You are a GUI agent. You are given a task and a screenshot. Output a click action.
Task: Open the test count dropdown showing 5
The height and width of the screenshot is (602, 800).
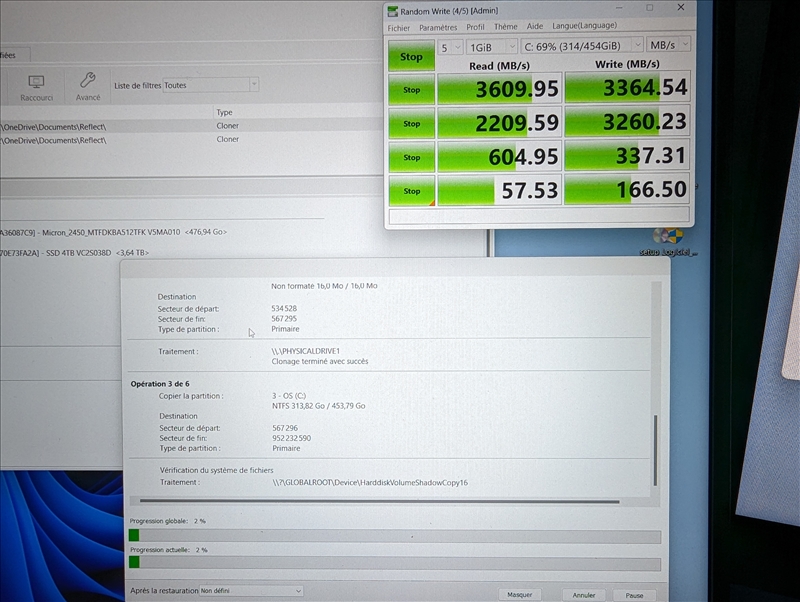pyautogui.click(x=450, y=47)
